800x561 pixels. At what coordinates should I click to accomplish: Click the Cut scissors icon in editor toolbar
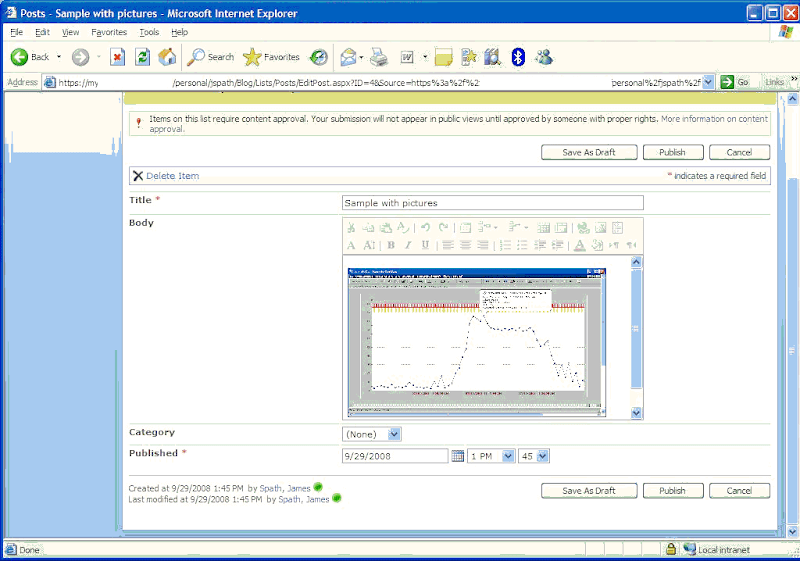[x=352, y=228]
